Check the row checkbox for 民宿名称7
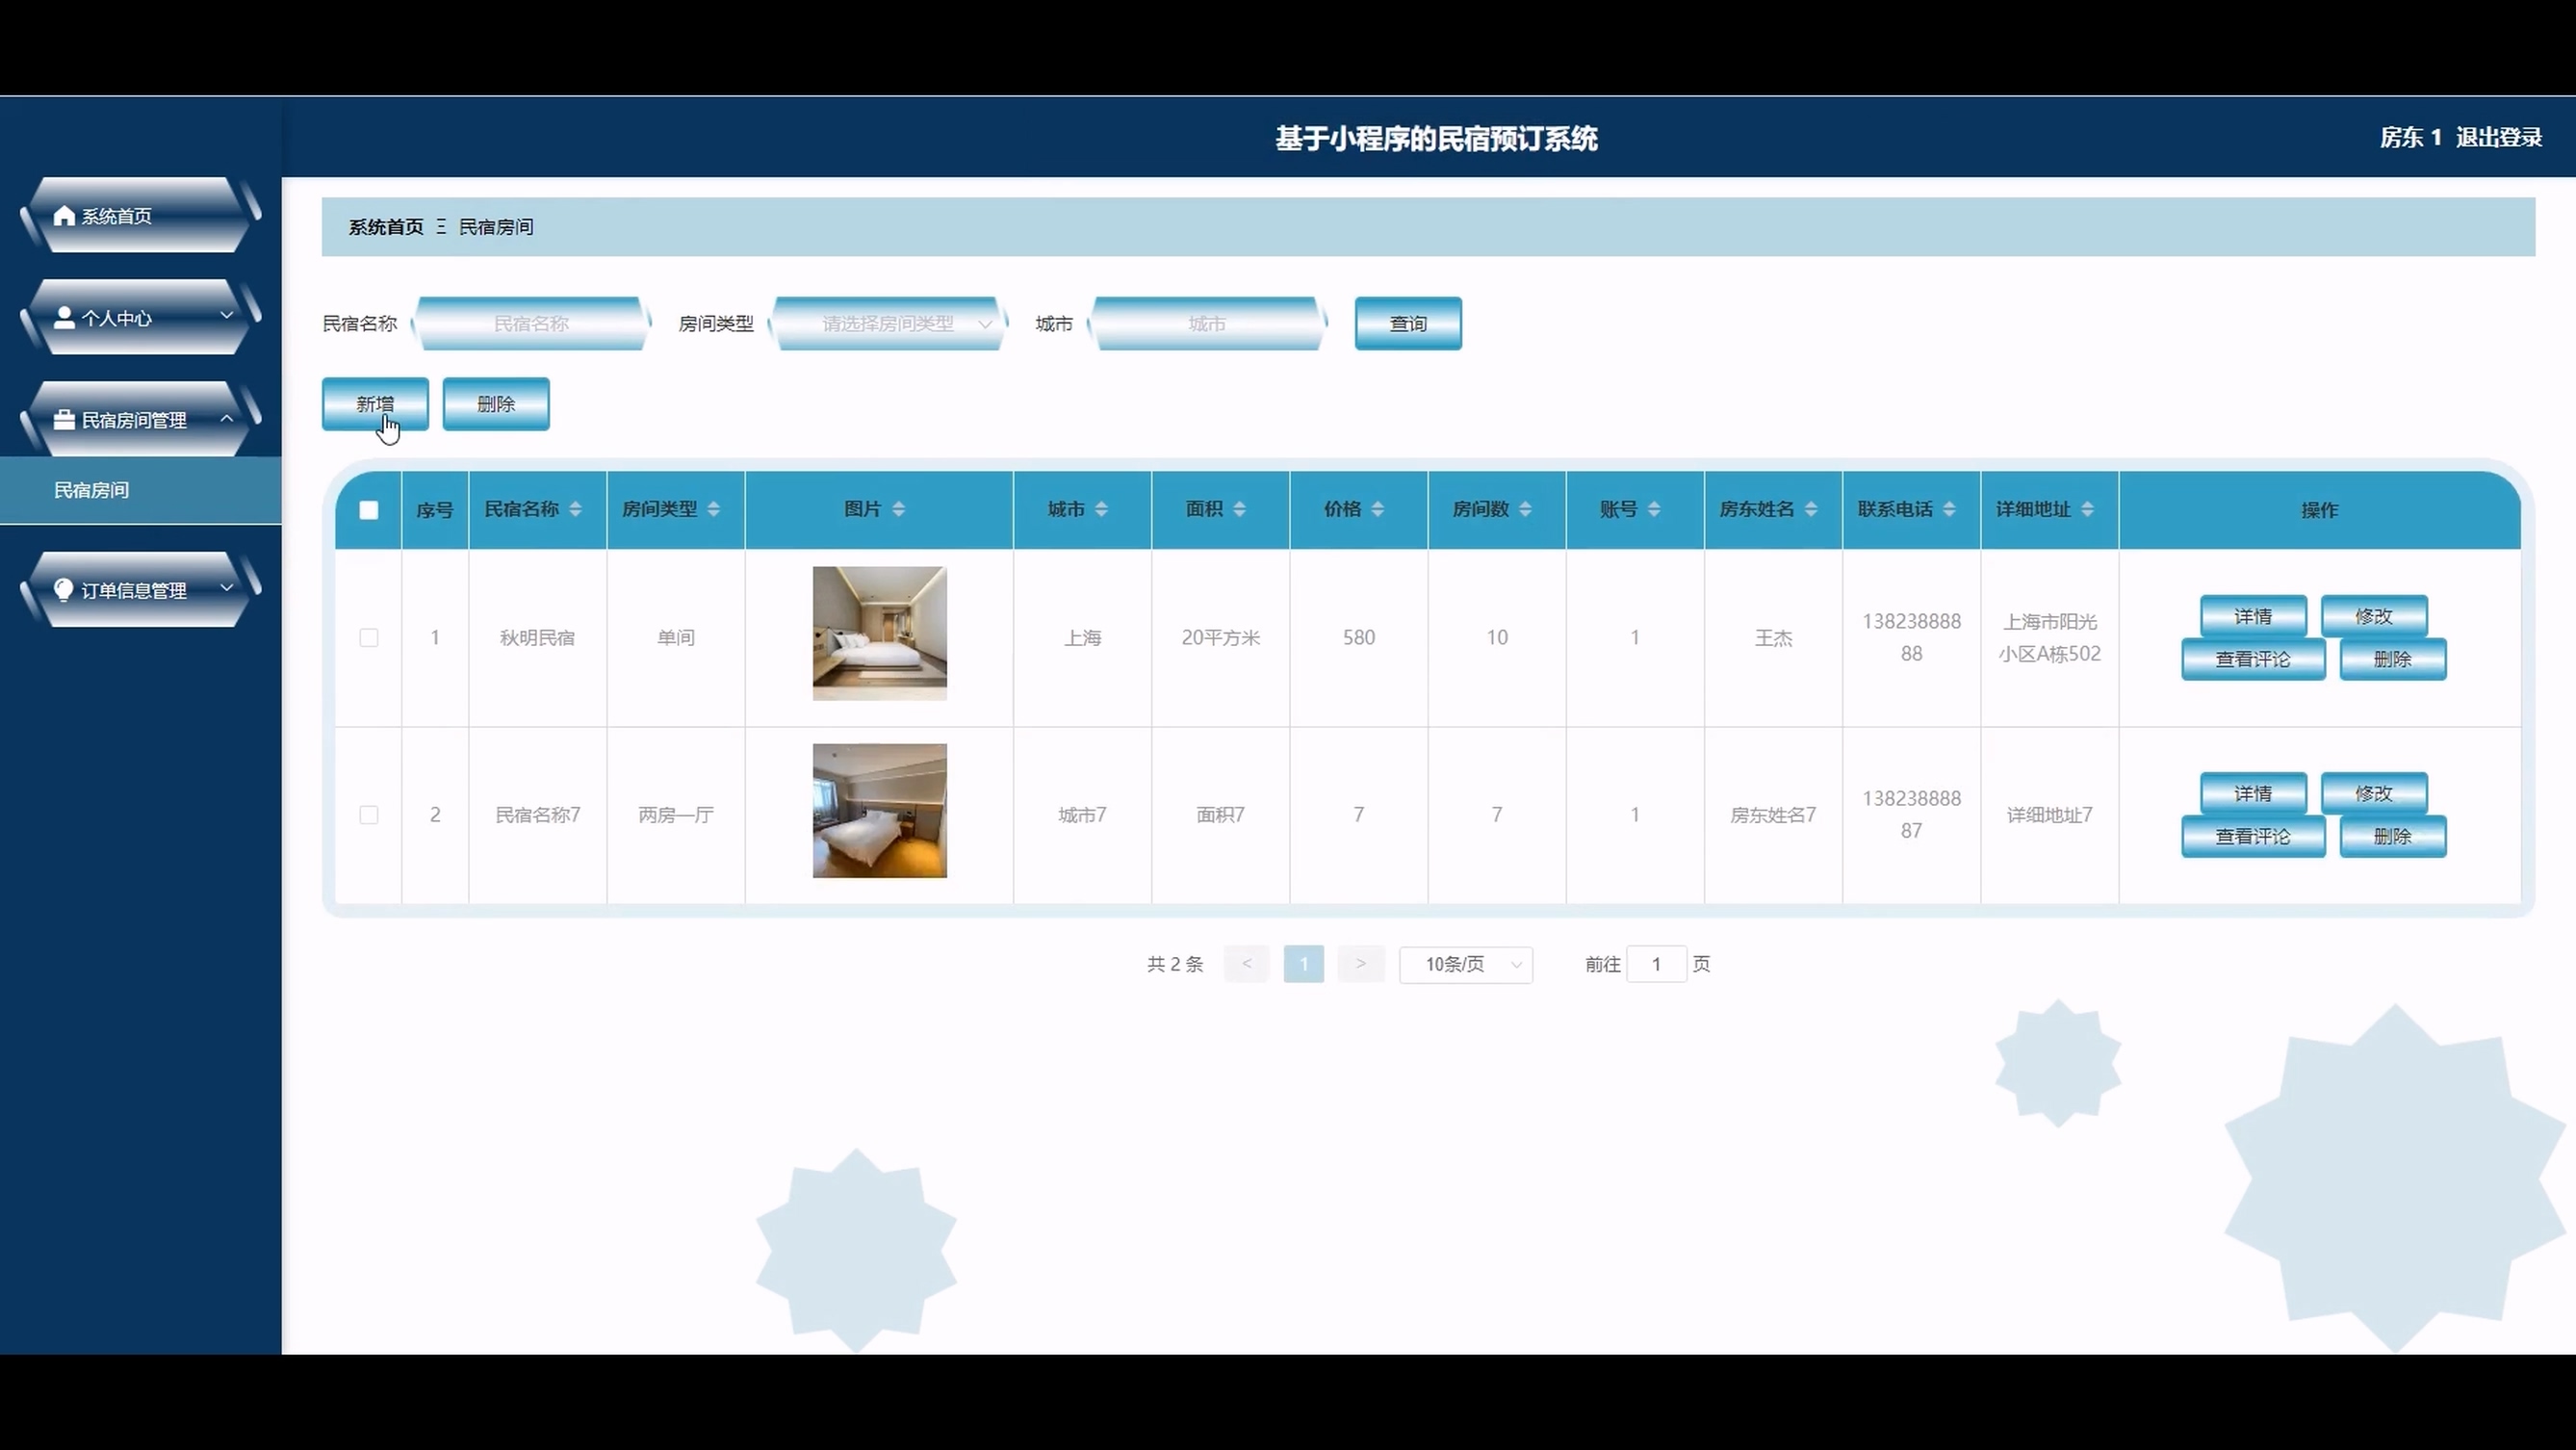 point(369,815)
